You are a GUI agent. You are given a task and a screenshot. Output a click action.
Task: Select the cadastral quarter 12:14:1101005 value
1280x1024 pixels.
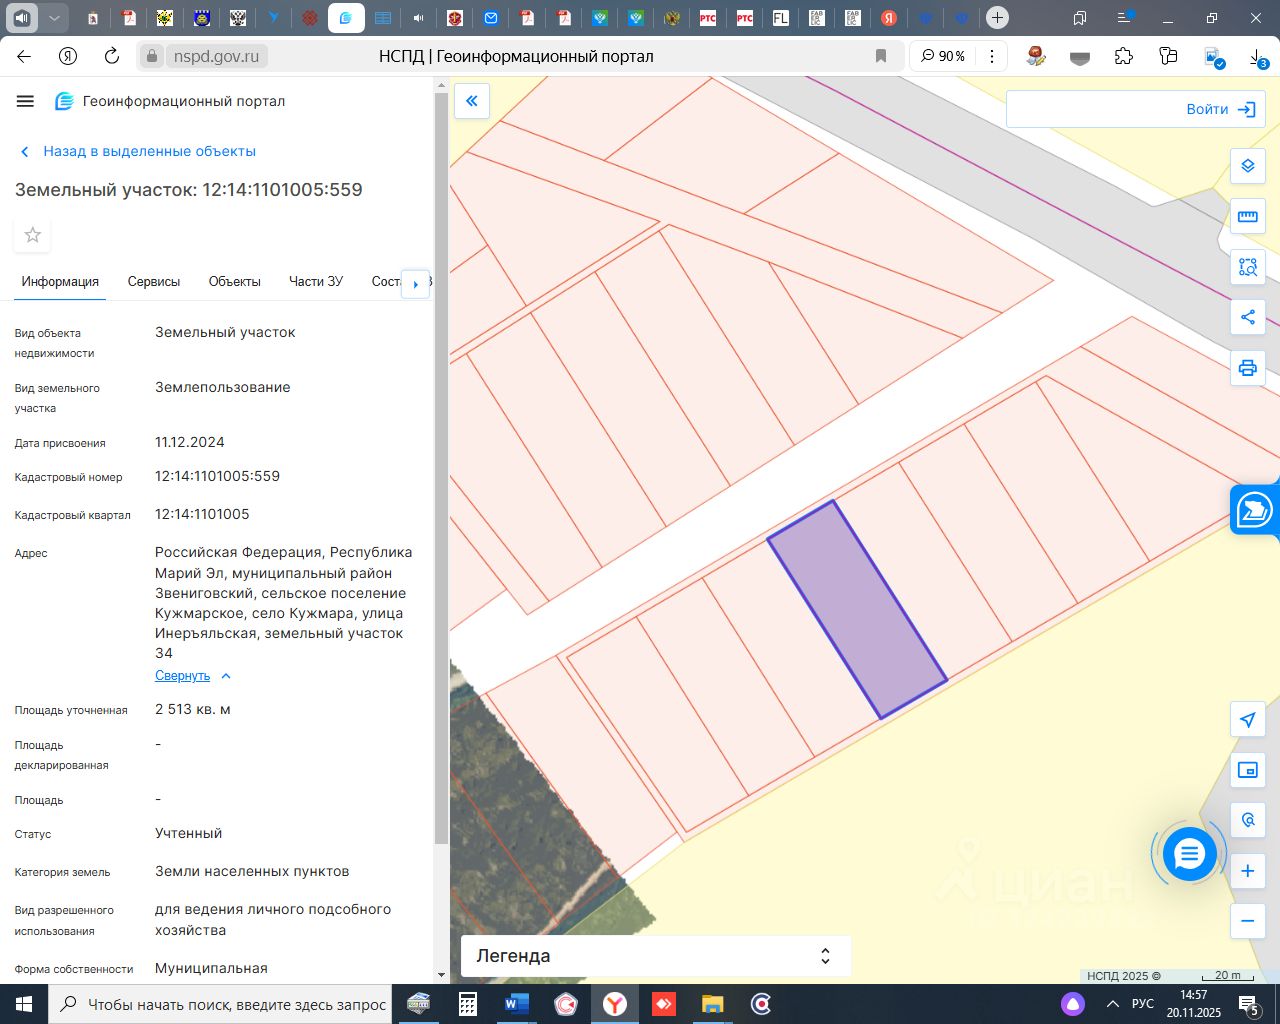tap(202, 514)
